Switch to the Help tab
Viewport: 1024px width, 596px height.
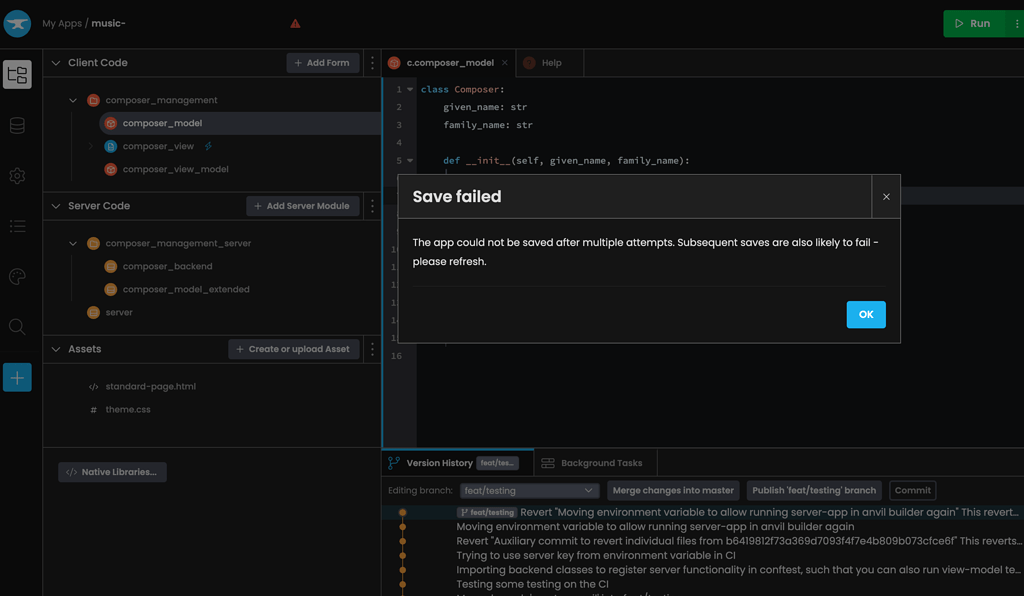(547, 61)
